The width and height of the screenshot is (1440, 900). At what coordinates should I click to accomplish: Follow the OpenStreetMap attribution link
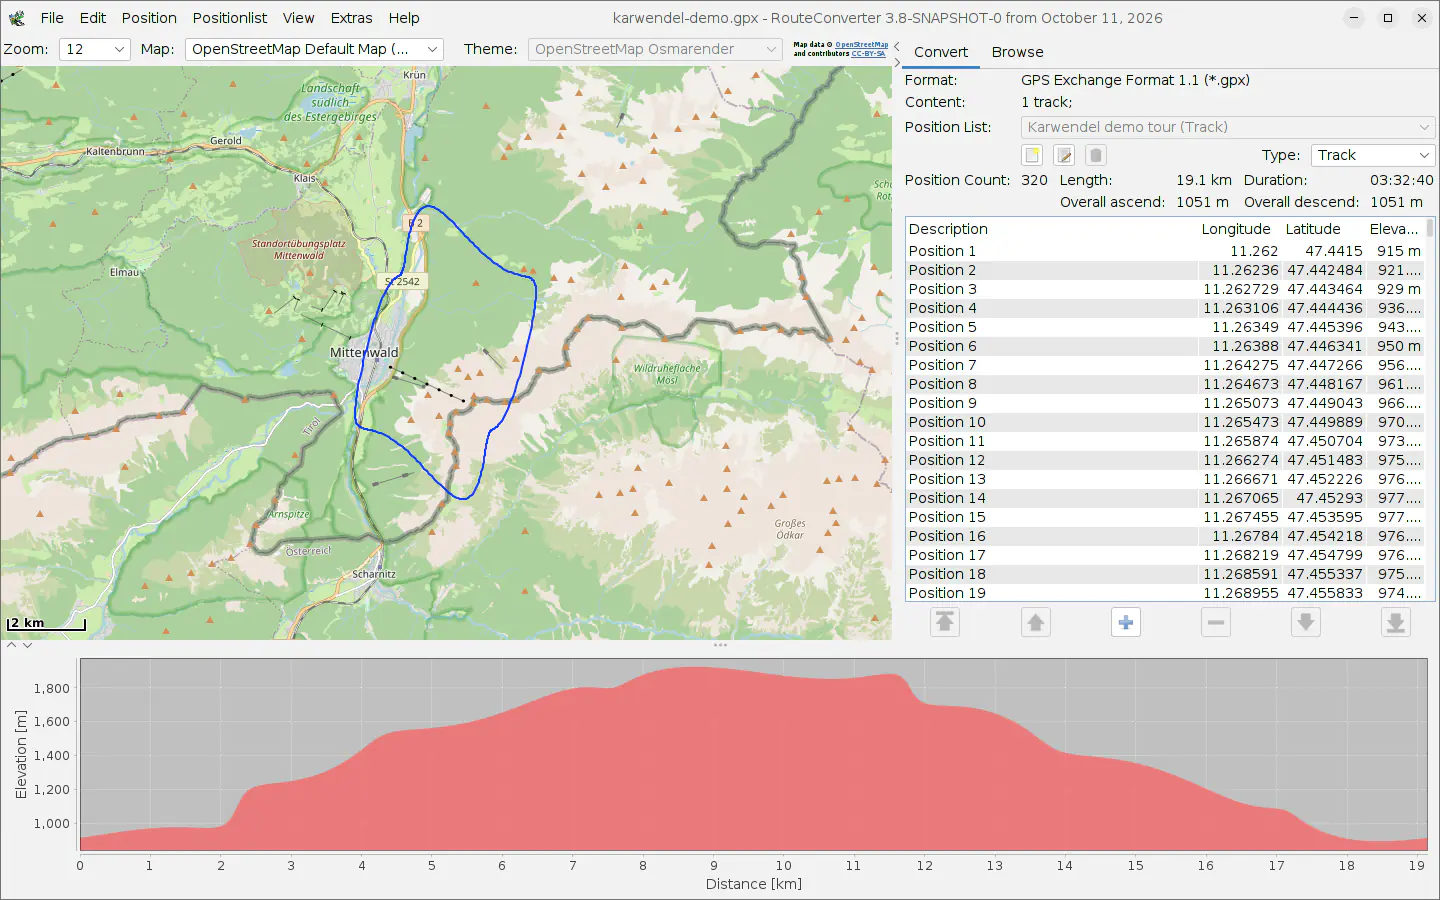tap(861, 45)
